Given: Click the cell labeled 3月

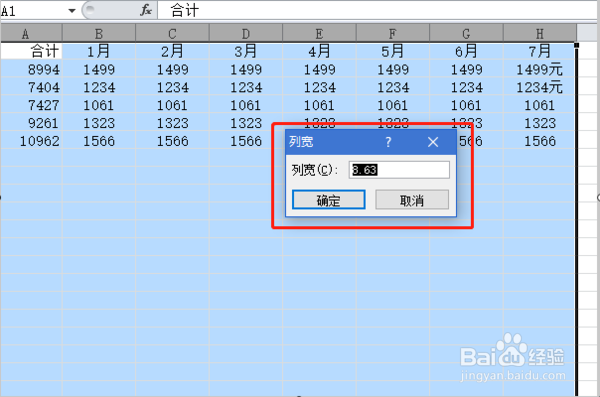Looking at the screenshot, I should click(246, 51).
